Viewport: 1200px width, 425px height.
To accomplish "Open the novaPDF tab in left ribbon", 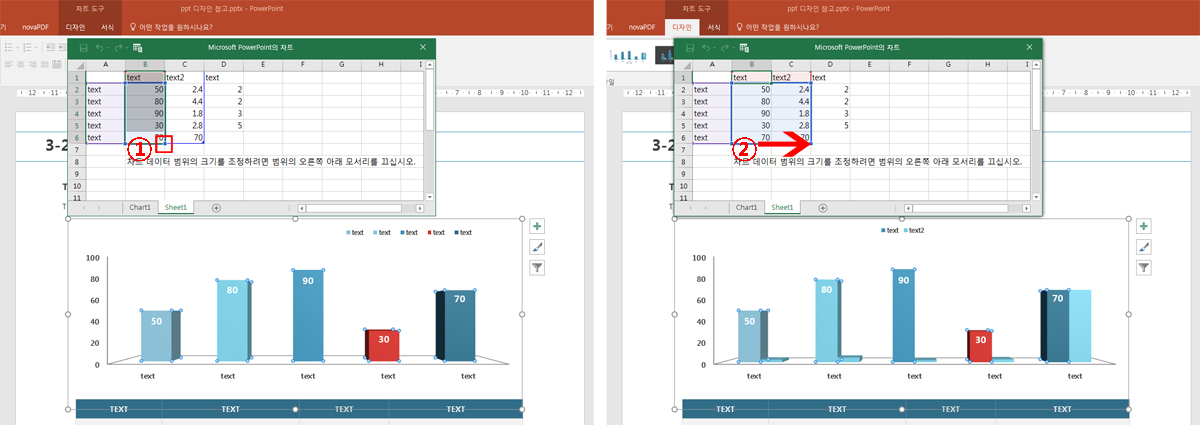I will tap(38, 28).
